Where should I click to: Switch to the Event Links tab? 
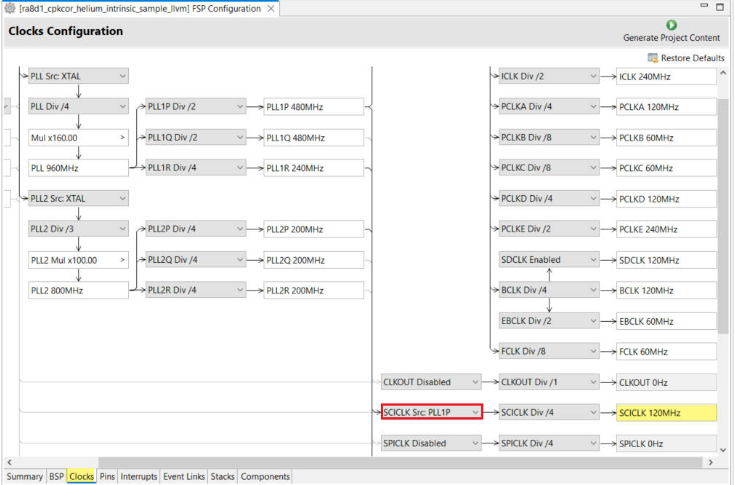(183, 477)
